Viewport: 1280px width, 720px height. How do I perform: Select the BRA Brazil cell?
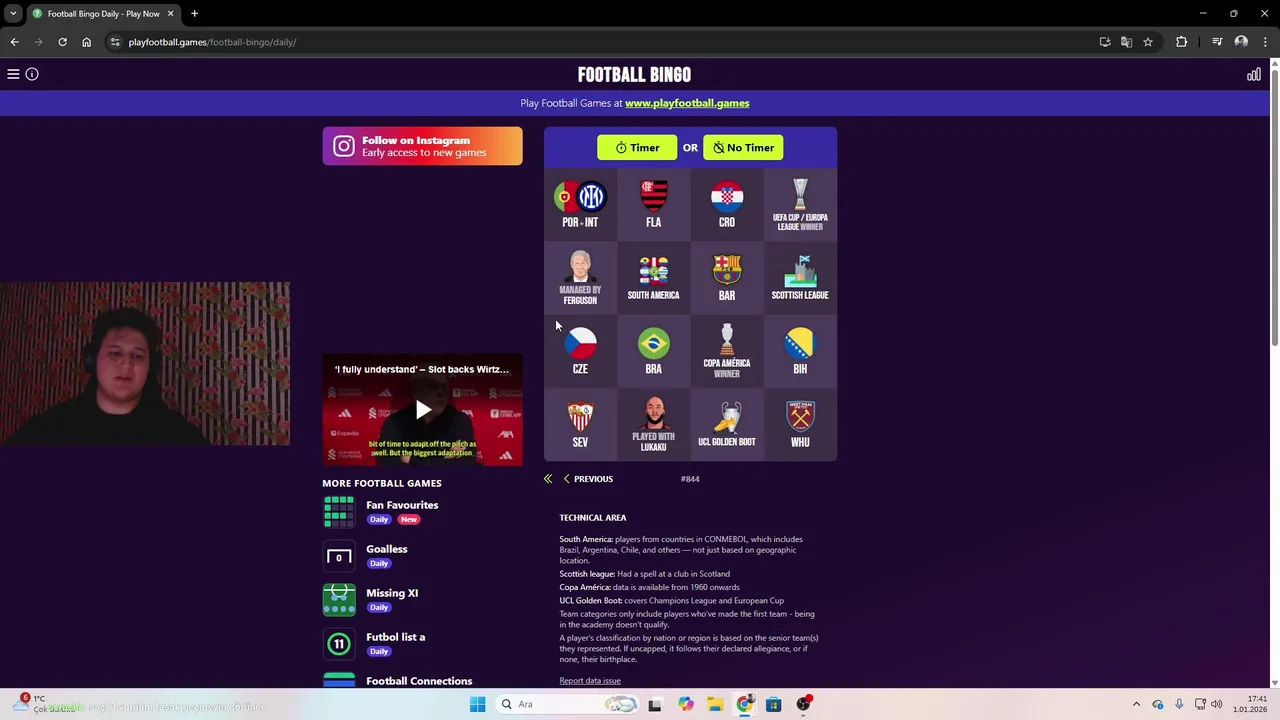(x=654, y=351)
